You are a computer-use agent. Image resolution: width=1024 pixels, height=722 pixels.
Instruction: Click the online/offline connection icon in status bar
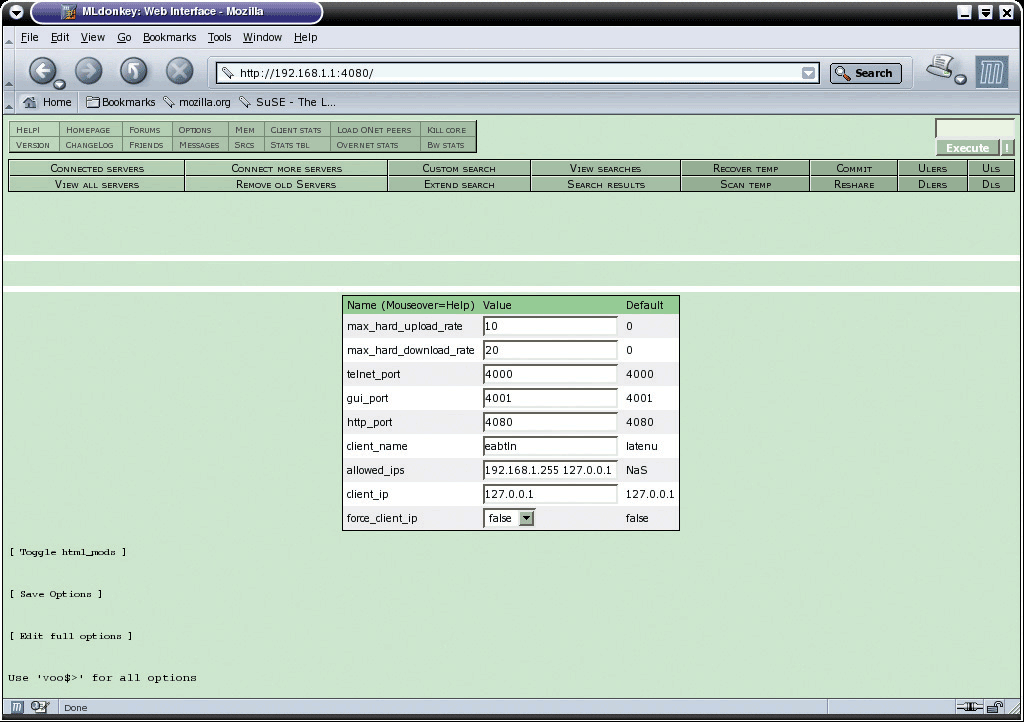coord(969,707)
